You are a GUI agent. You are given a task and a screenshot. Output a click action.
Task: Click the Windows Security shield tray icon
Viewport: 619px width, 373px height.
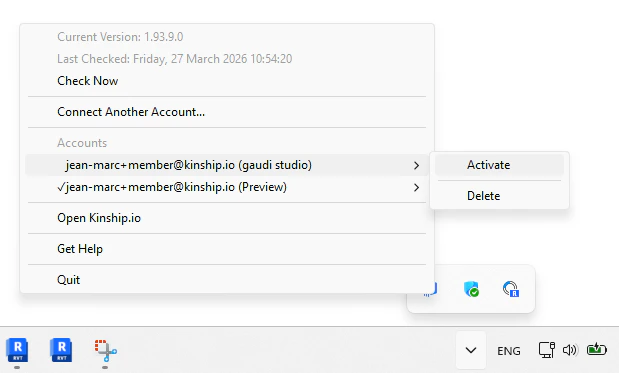471,289
